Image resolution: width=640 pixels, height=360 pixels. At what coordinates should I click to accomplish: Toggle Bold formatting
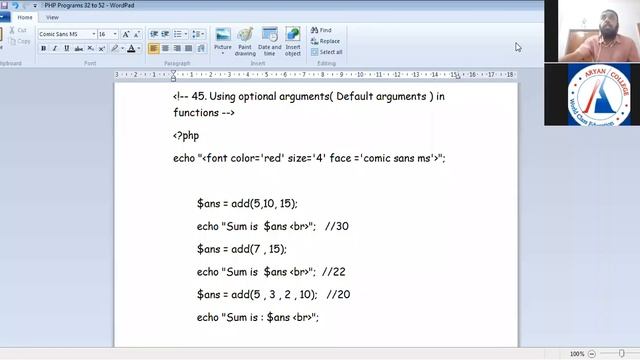pos(44,49)
